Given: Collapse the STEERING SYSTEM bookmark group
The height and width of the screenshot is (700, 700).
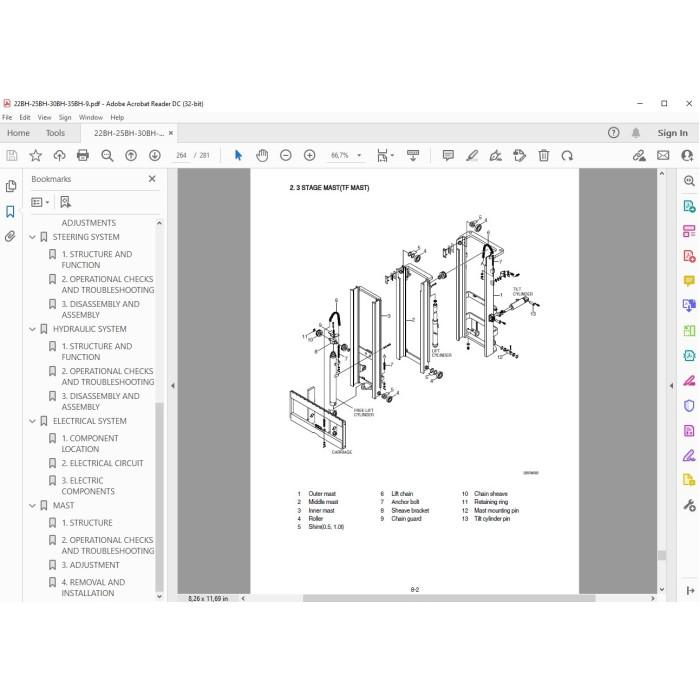Looking at the screenshot, I should pyautogui.click(x=32, y=237).
